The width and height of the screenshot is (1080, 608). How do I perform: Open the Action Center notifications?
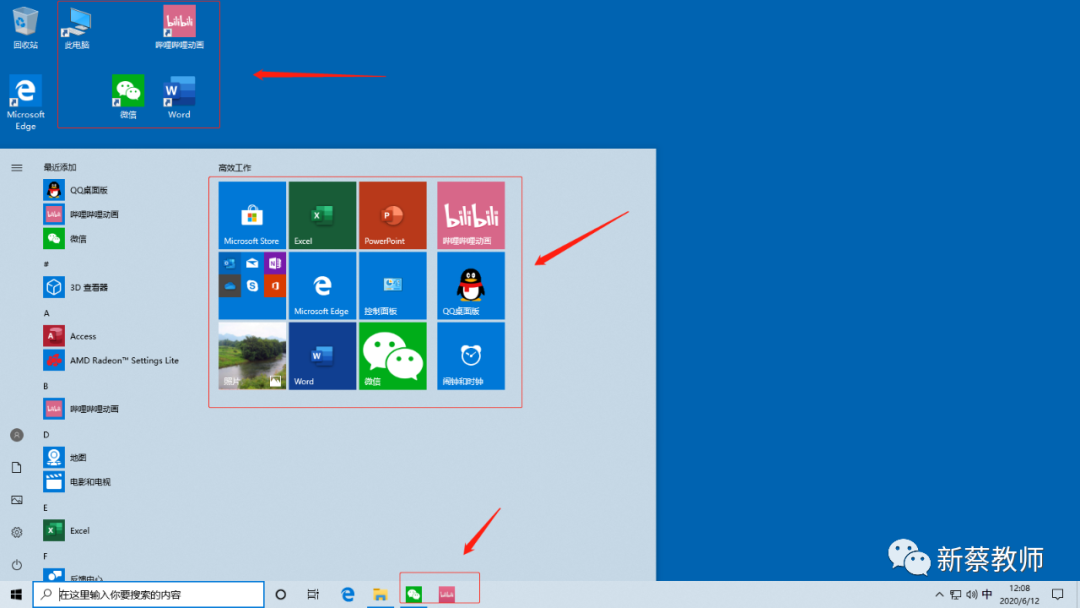click(1058, 594)
